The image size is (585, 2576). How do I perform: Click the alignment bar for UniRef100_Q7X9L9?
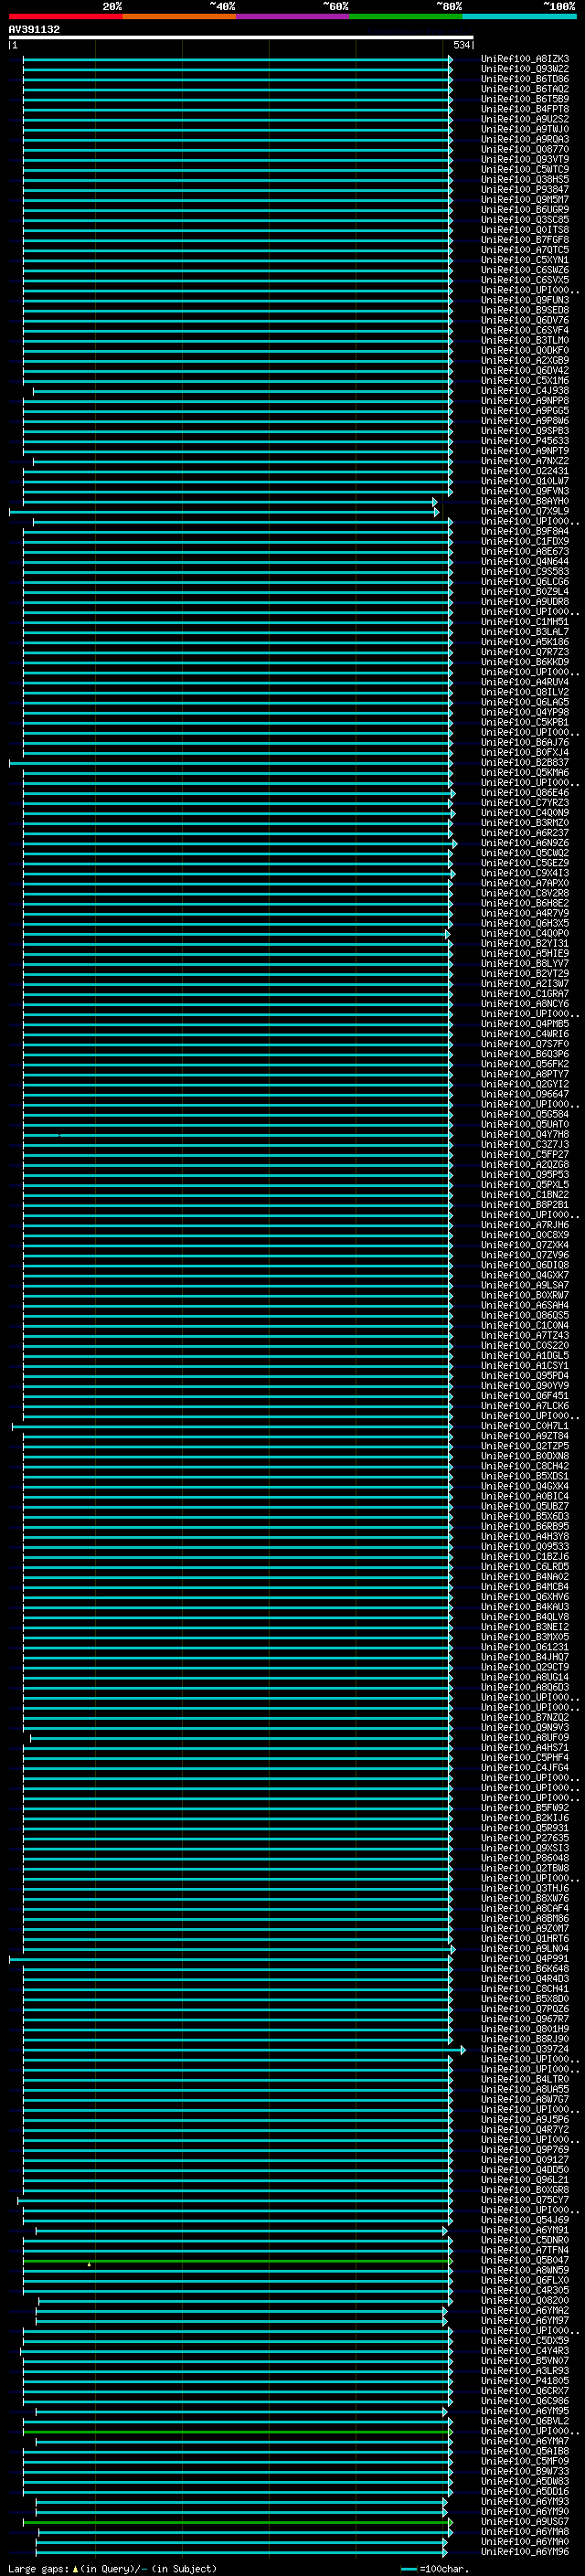pos(223,512)
